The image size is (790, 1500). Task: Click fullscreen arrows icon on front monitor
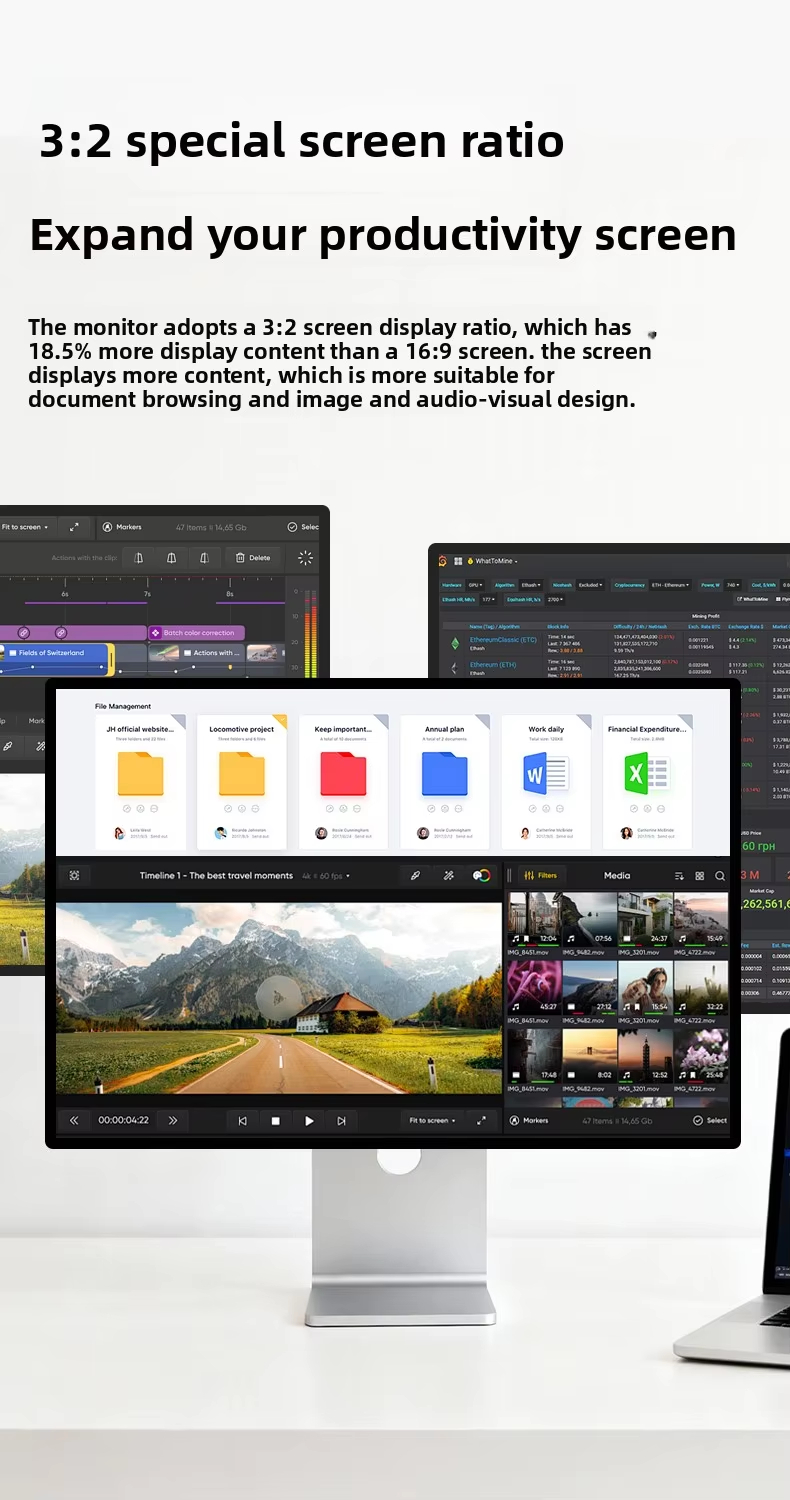tap(481, 1121)
